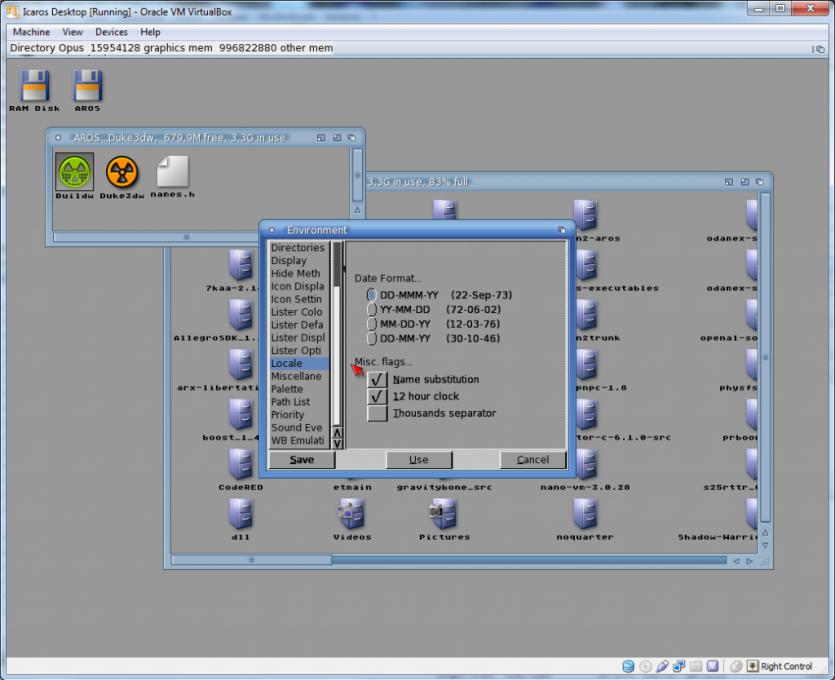Enable the Thousands separator checkbox
835x680 pixels.
(x=377, y=413)
